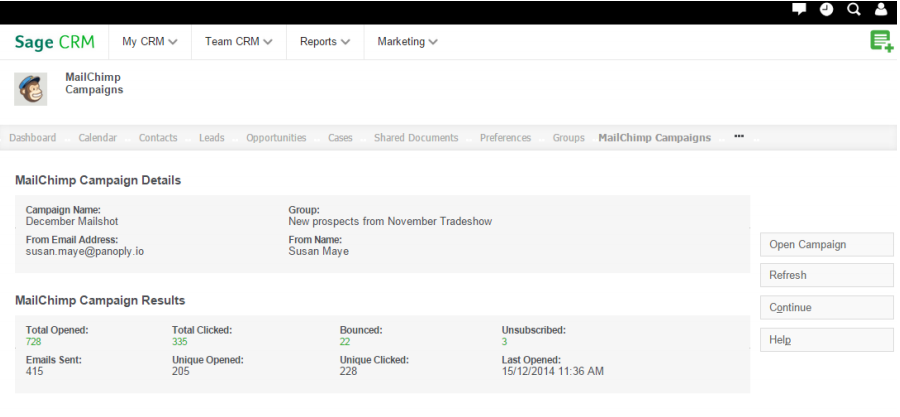This screenshot has height=417, width=900.
Task: Click the susan.maye@panoply.io email address
Action: pyautogui.click(x=85, y=251)
